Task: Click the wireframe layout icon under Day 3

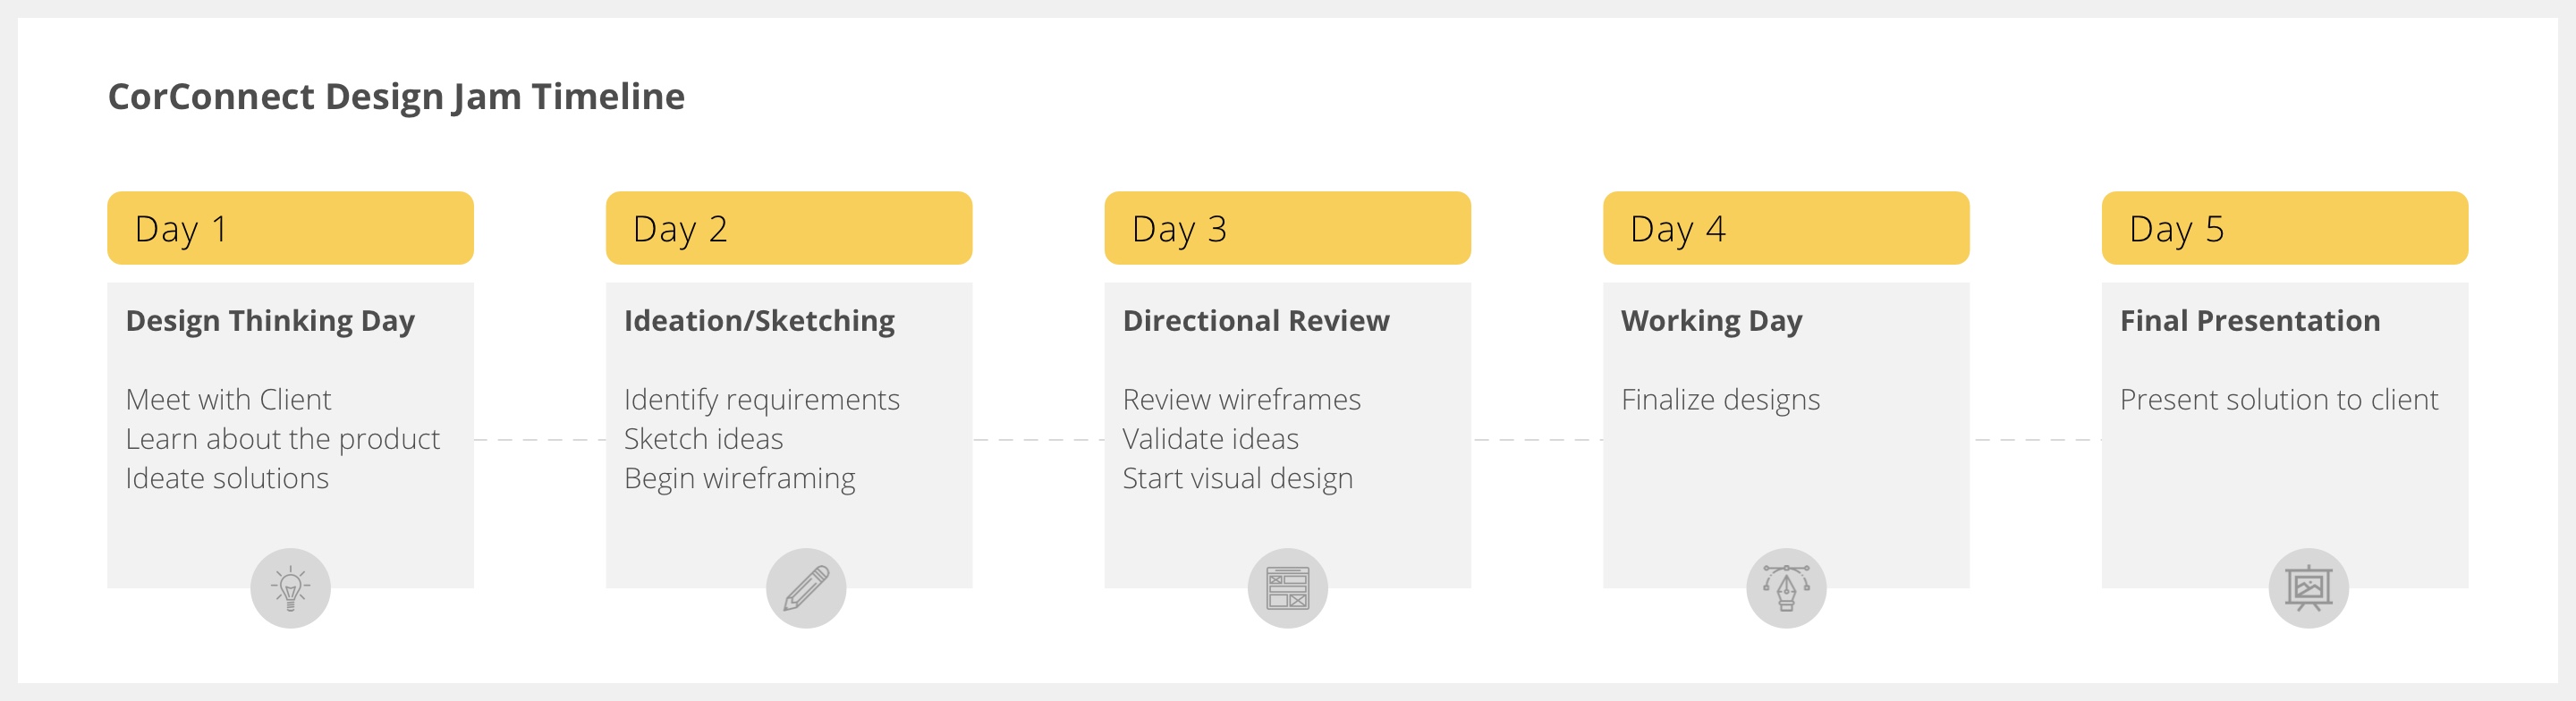Action: [1288, 588]
